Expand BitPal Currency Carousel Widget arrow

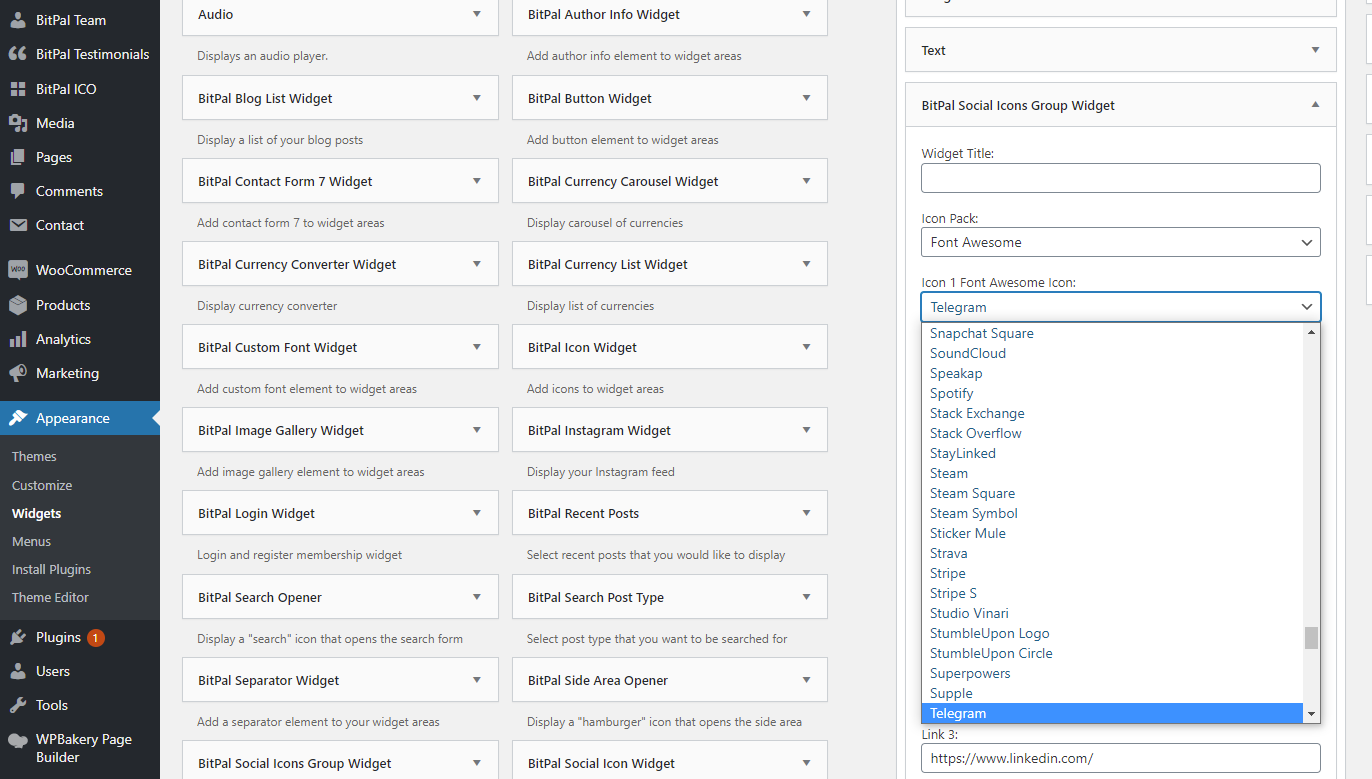(x=807, y=181)
